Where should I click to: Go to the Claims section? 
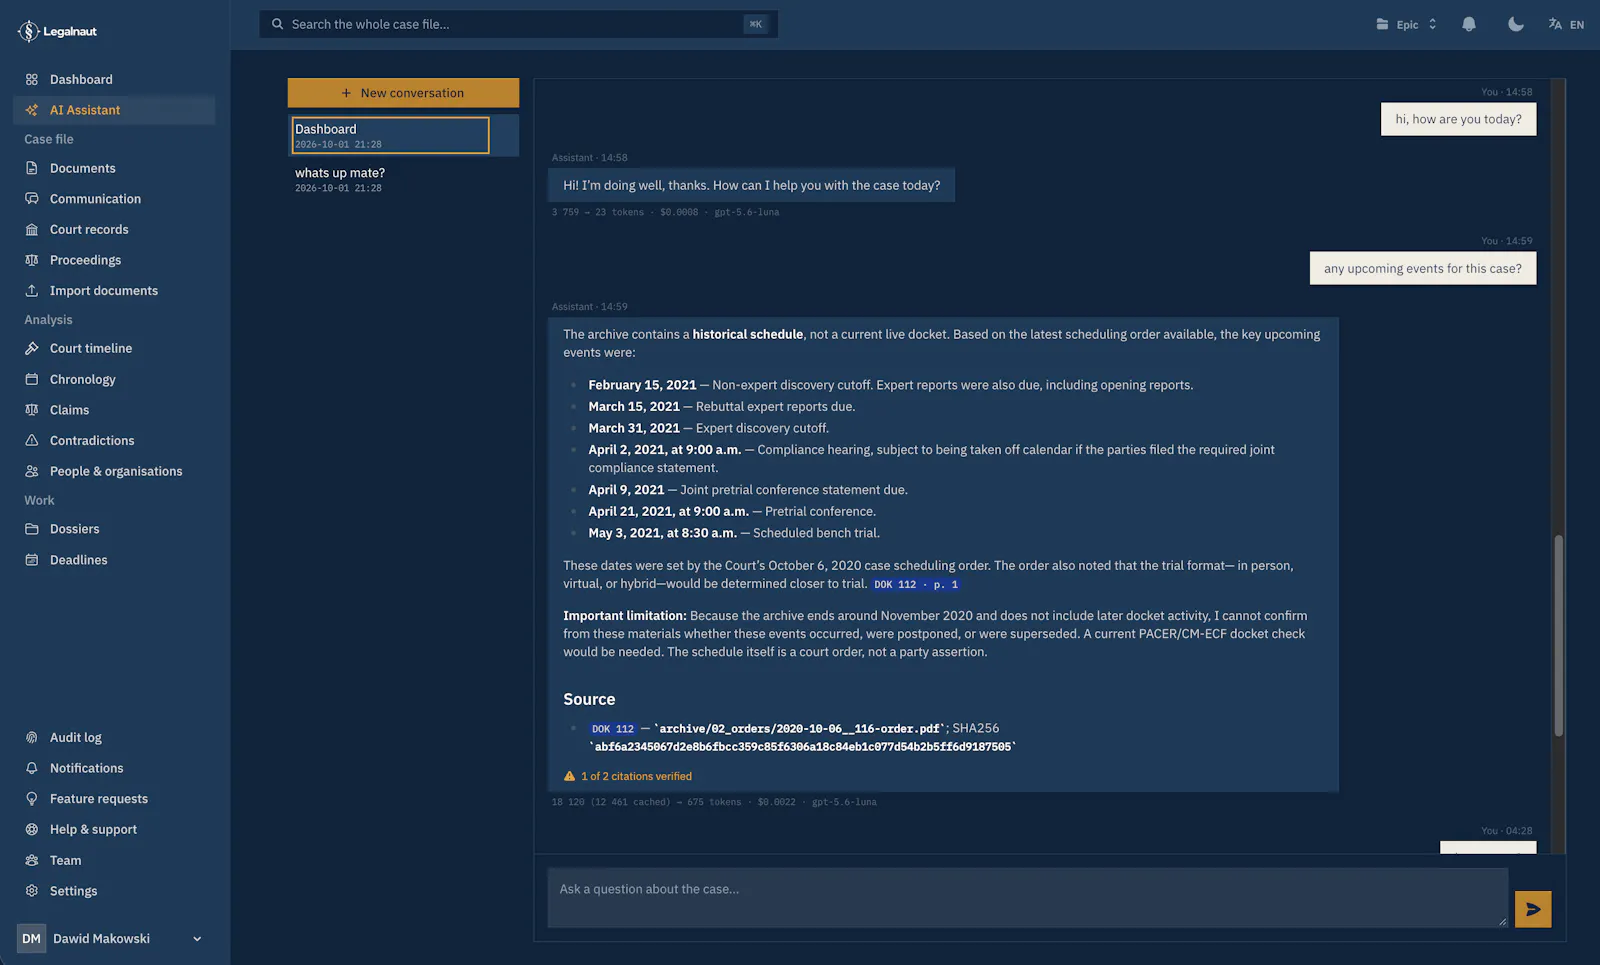tap(114, 410)
